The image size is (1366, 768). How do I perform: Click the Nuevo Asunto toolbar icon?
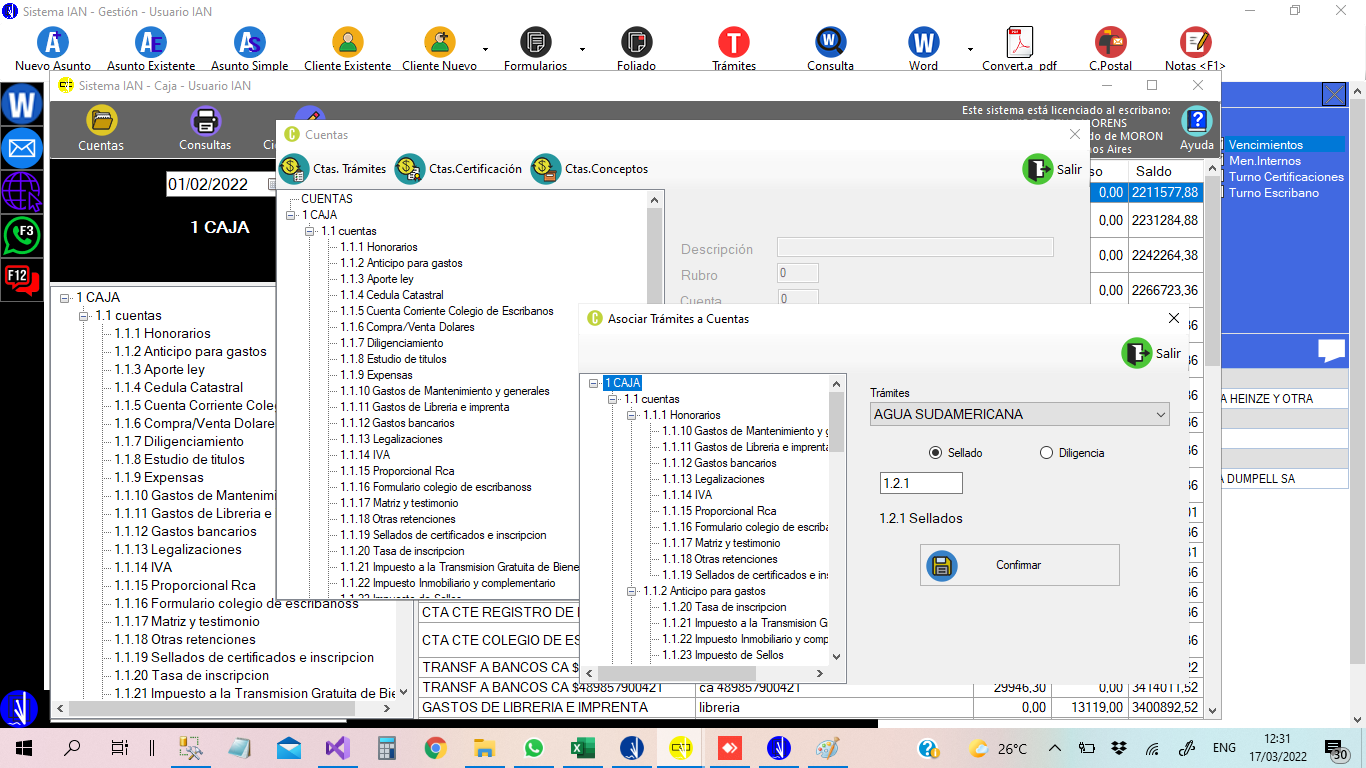click(x=53, y=43)
